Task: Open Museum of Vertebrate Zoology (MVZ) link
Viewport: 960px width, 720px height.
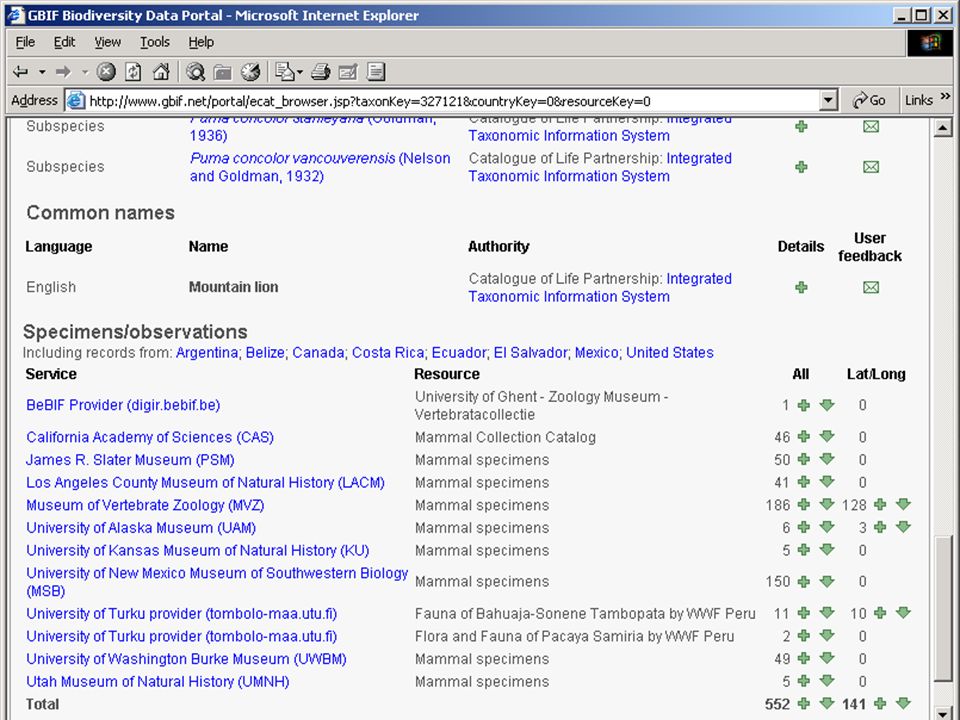Action: [145, 505]
